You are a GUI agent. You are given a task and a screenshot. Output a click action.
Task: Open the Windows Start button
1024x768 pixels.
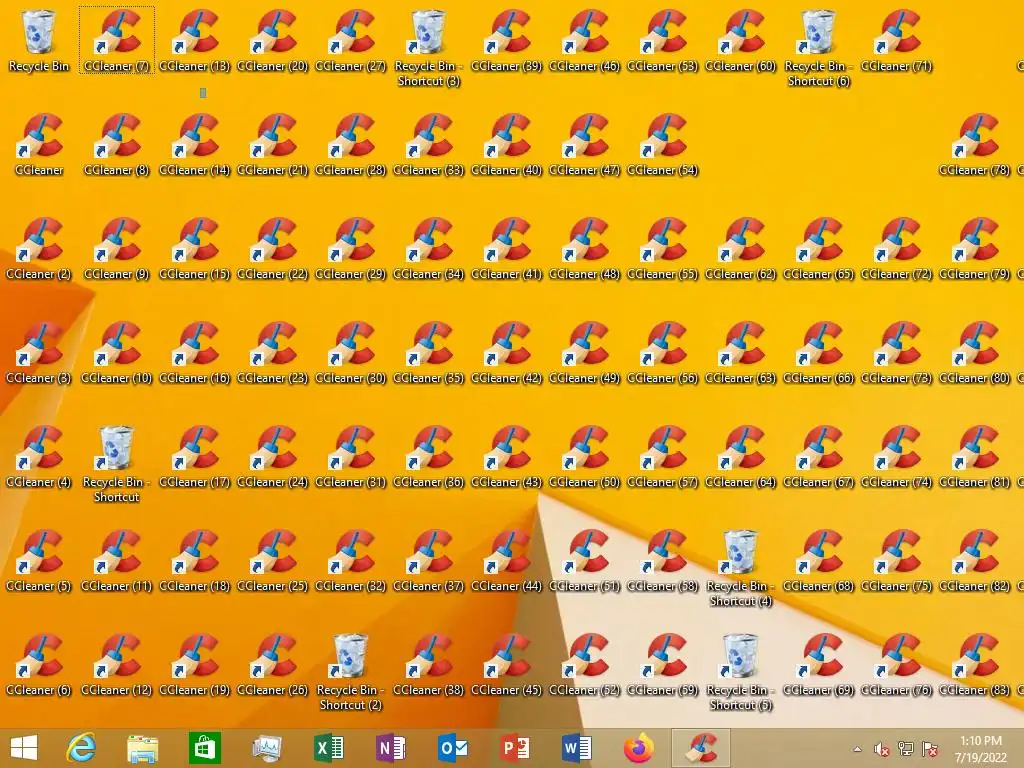click(24, 748)
